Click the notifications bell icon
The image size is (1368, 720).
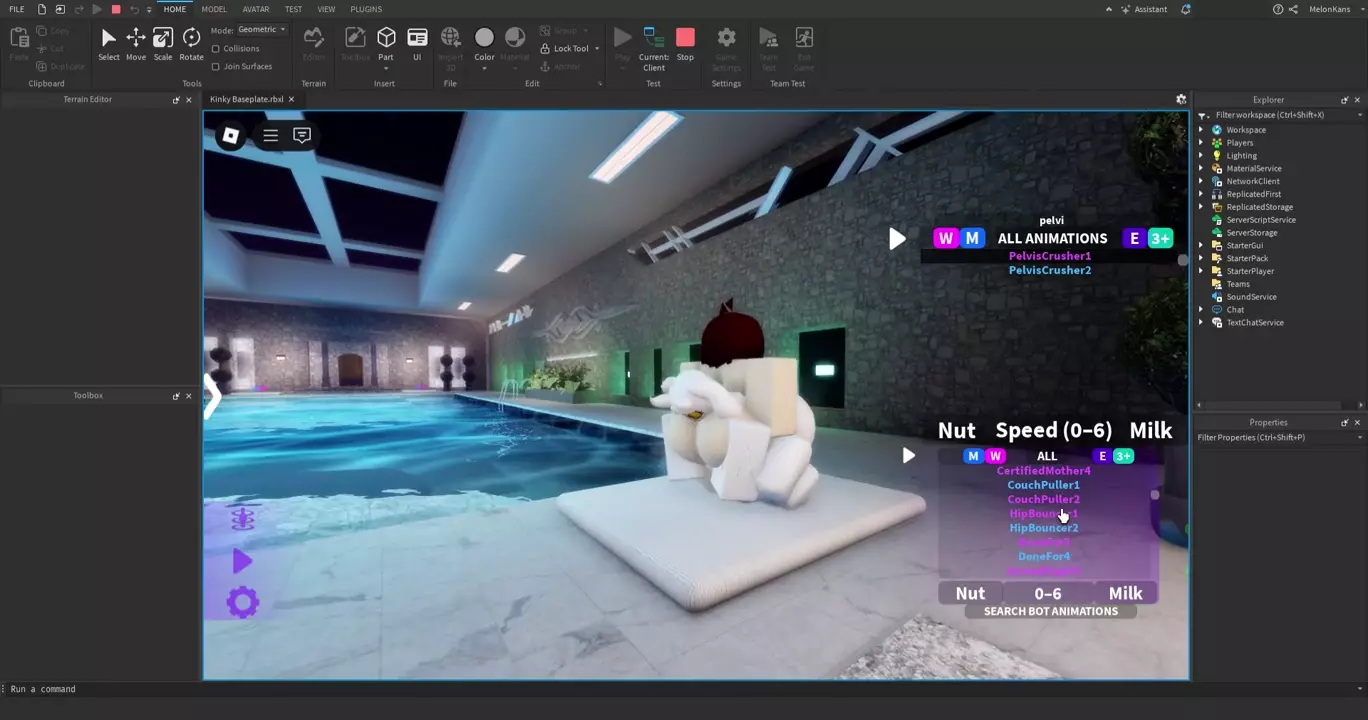click(x=1186, y=9)
